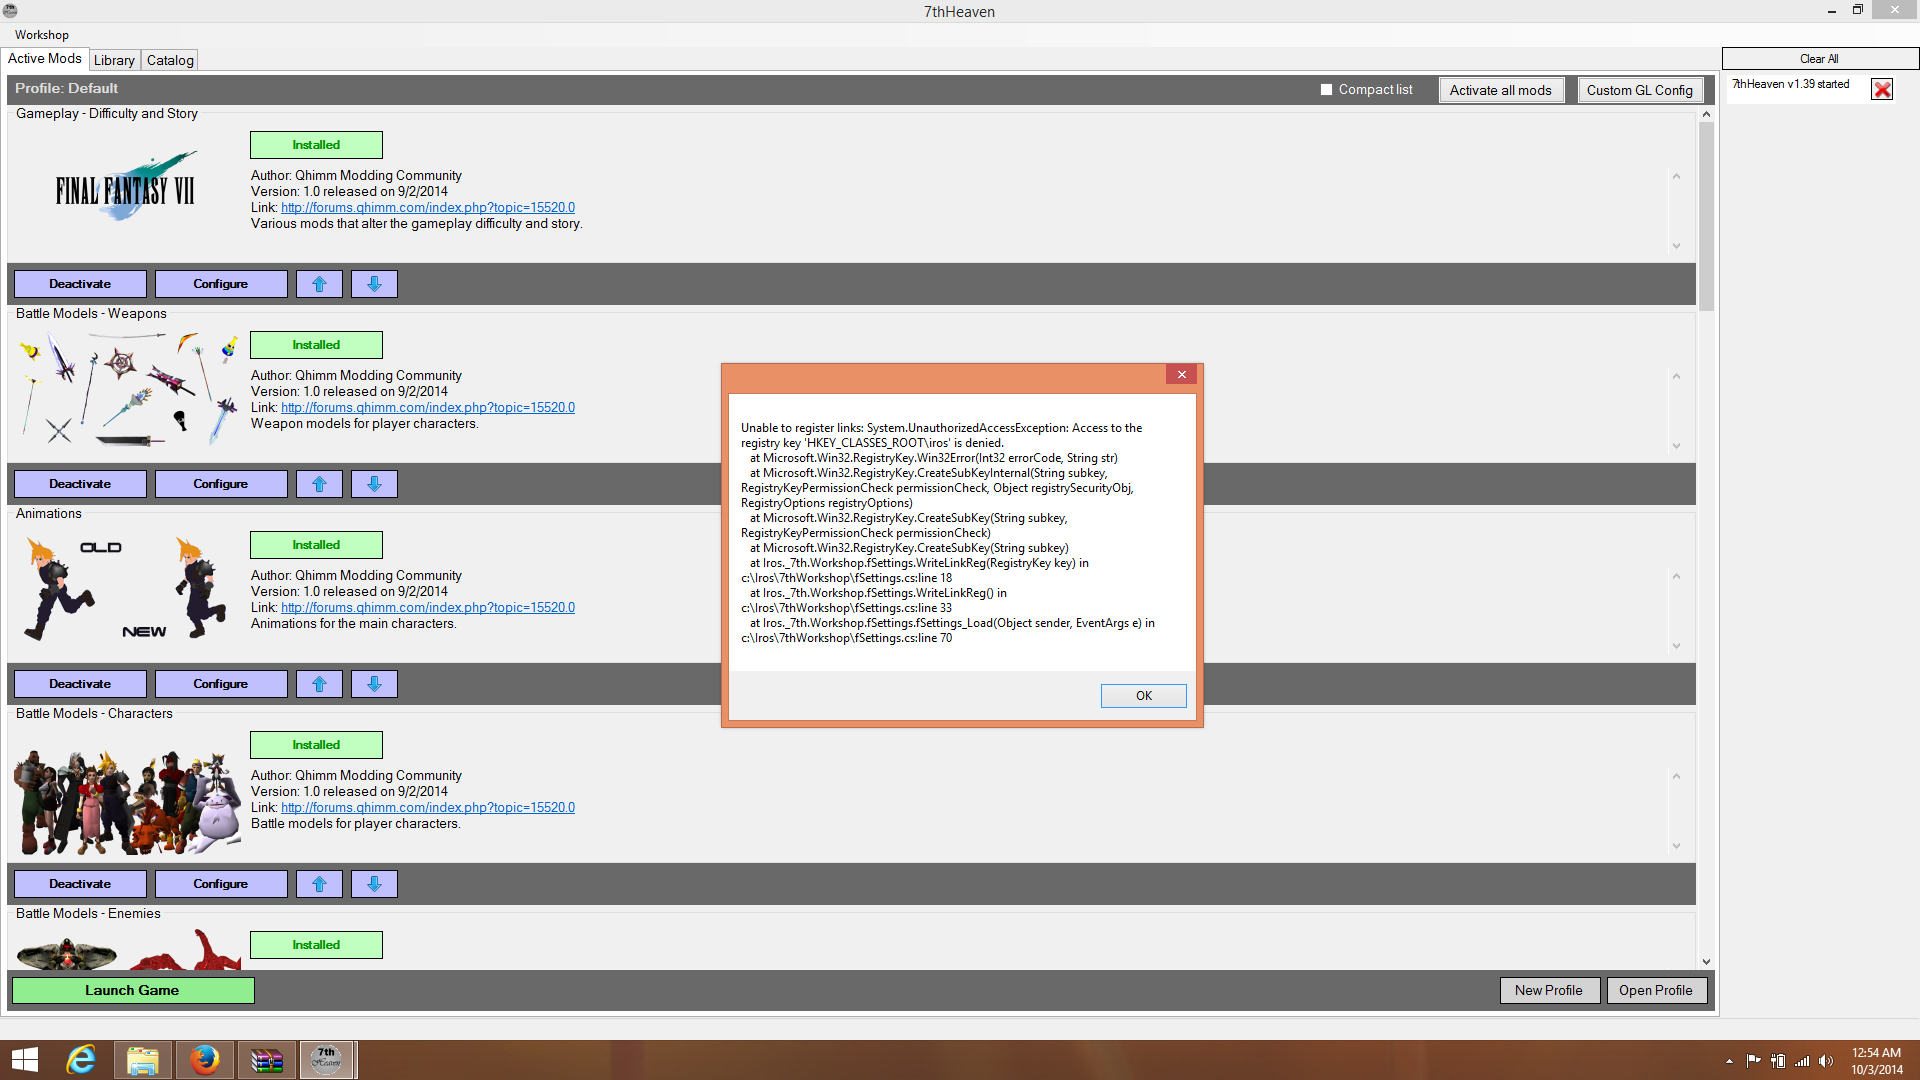Show hidden system tray icons
1920x1080 pixels.
tap(1729, 1061)
